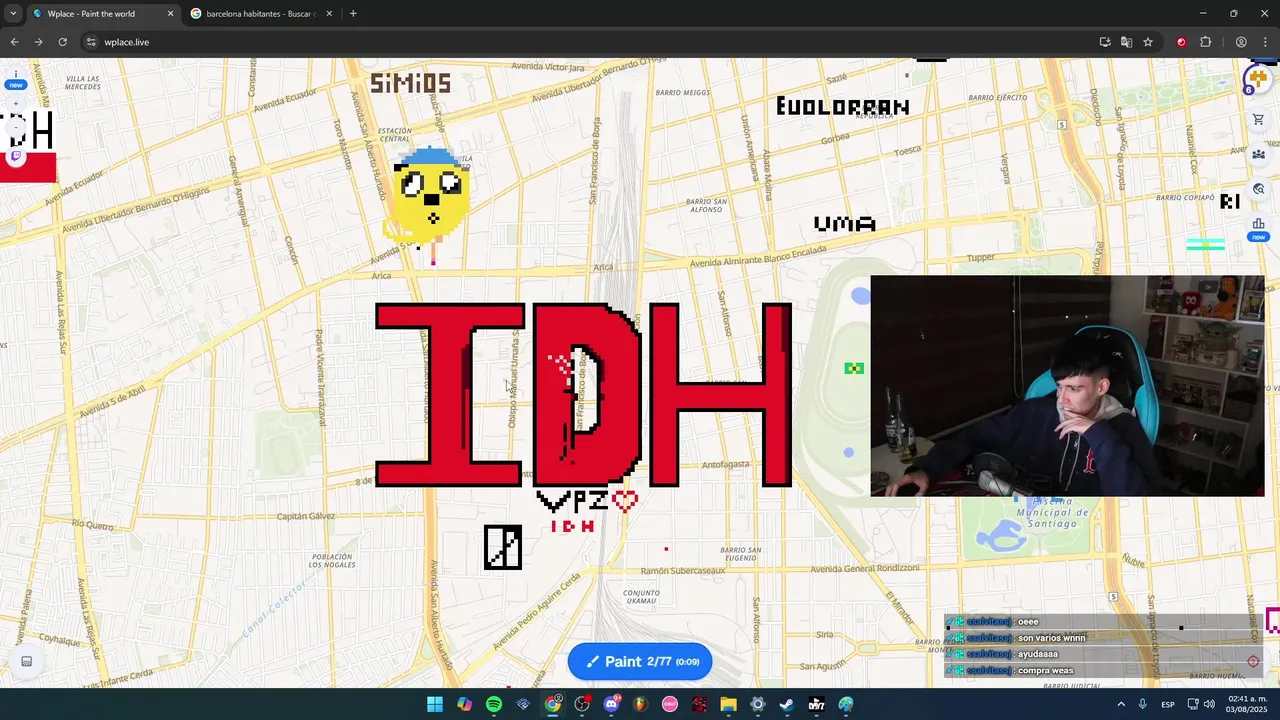Go forward in the browser
This screenshot has width=1280, height=720.
pyautogui.click(x=38, y=42)
